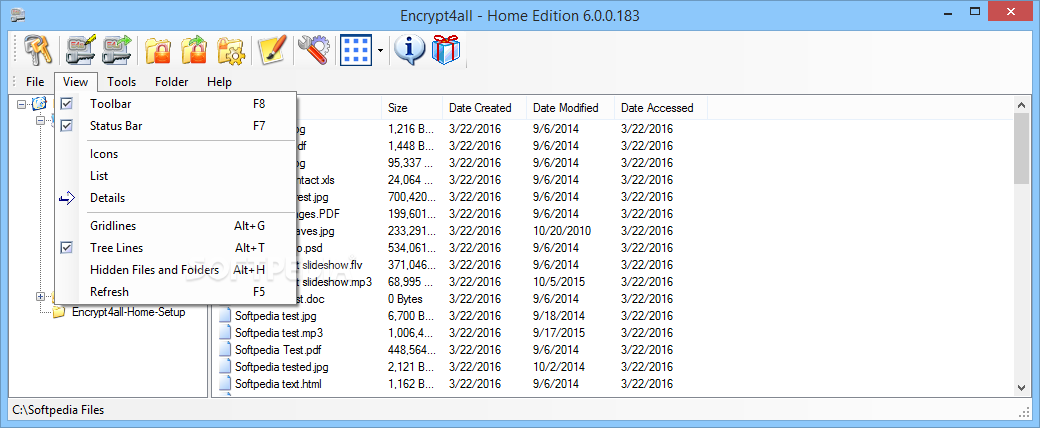Click the 10/5/2015 modified date cell
Image resolution: width=1040 pixels, height=428 pixels.
tap(559, 281)
